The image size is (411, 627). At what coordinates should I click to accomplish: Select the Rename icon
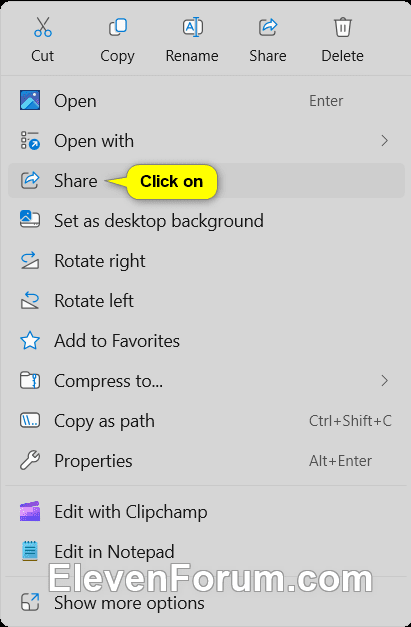193,27
